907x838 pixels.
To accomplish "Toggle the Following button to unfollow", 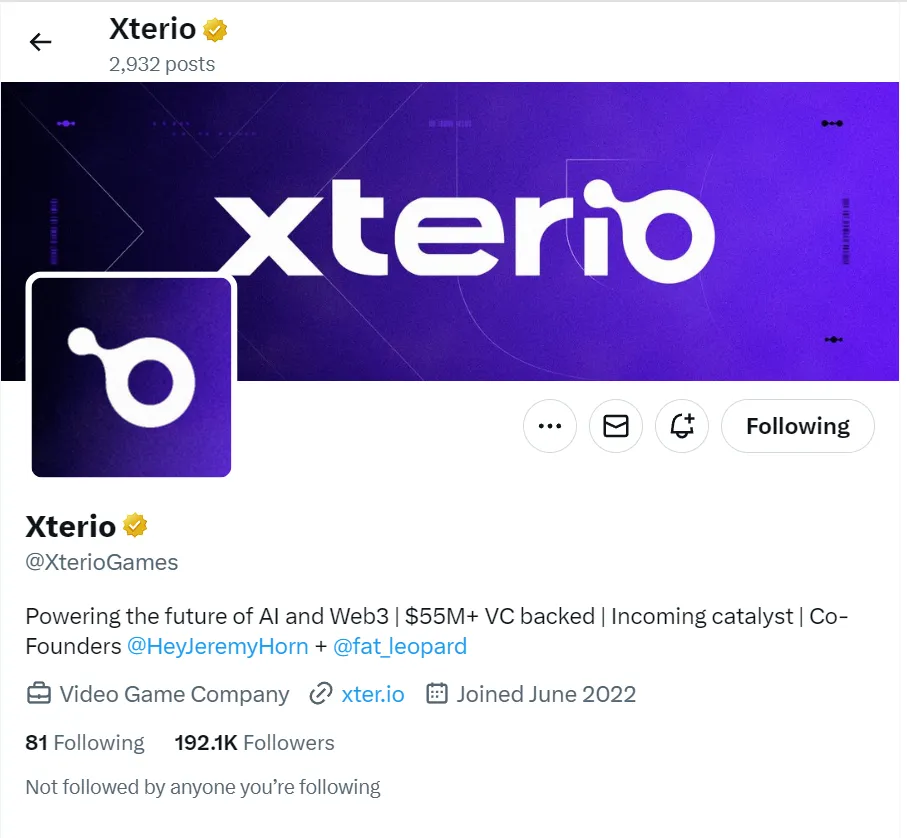I will [x=798, y=426].
